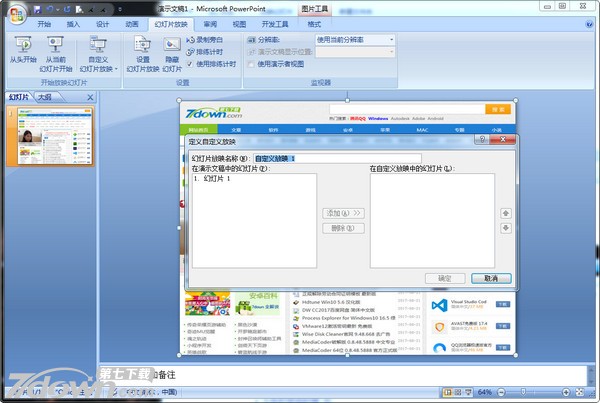Open the Review (审阅) ribbon tab
Screen dimensions: 600x403
coord(210,24)
